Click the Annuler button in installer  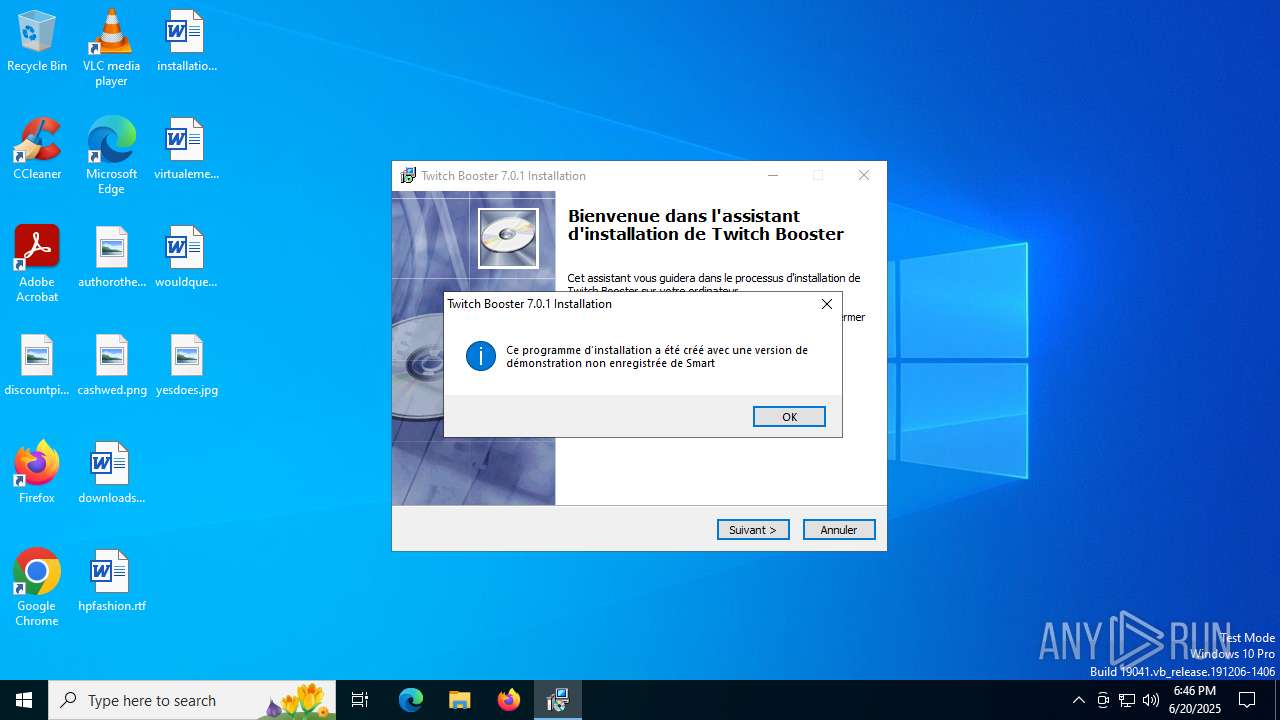839,530
